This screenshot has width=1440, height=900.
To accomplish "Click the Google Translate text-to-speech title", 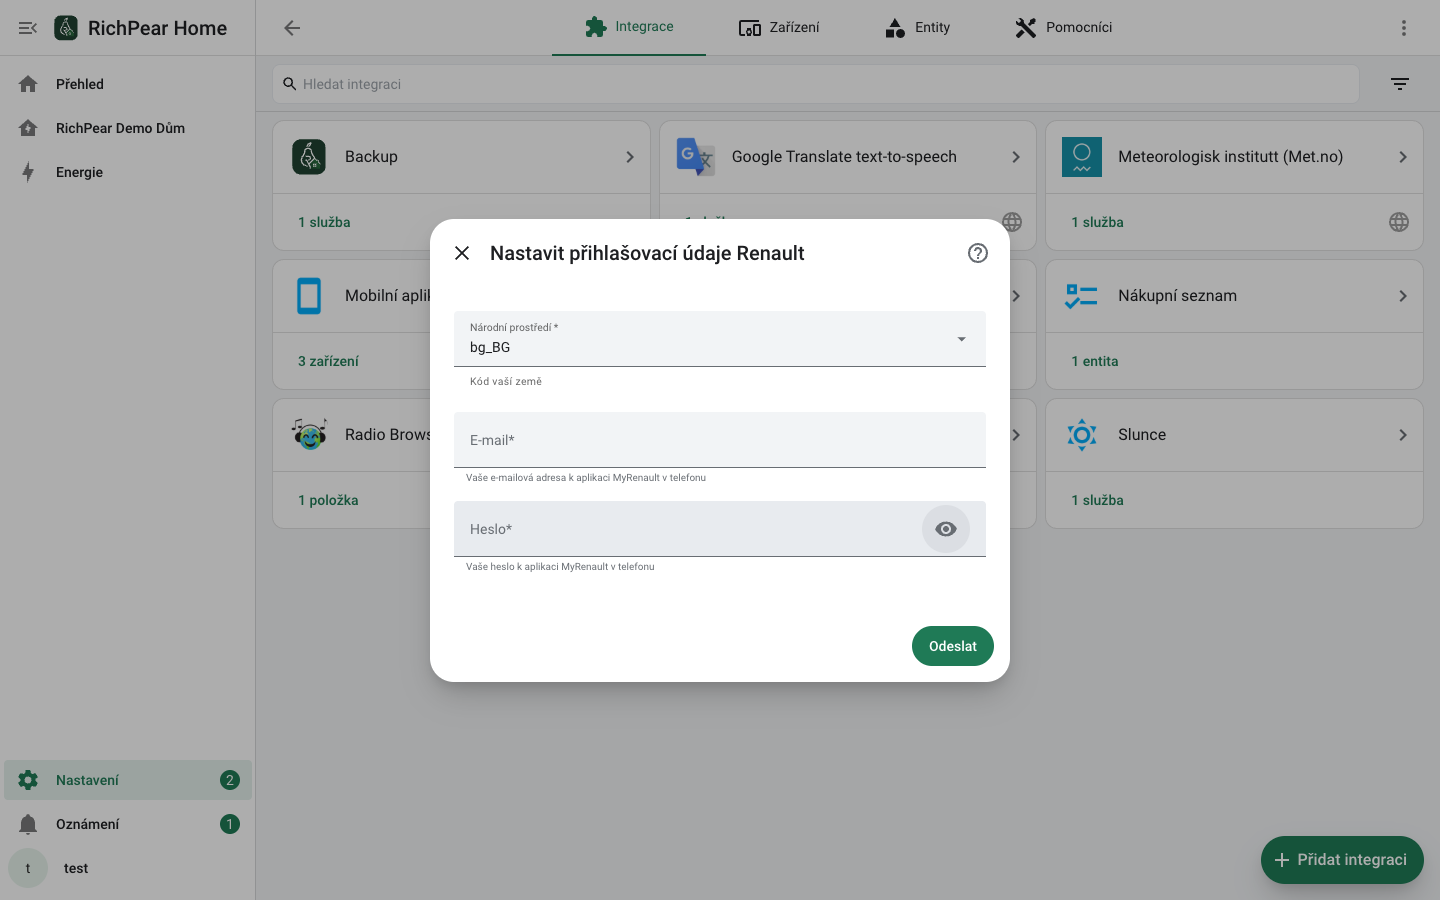I will [x=844, y=157].
